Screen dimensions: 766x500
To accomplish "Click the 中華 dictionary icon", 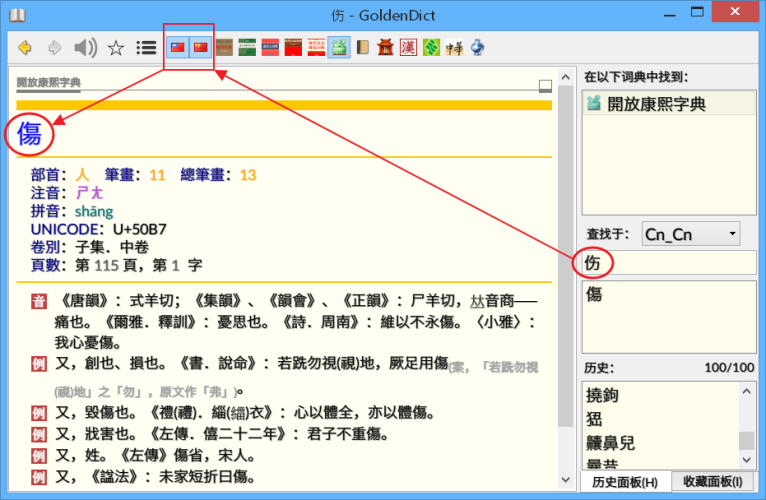I will (x=454, y=48).
